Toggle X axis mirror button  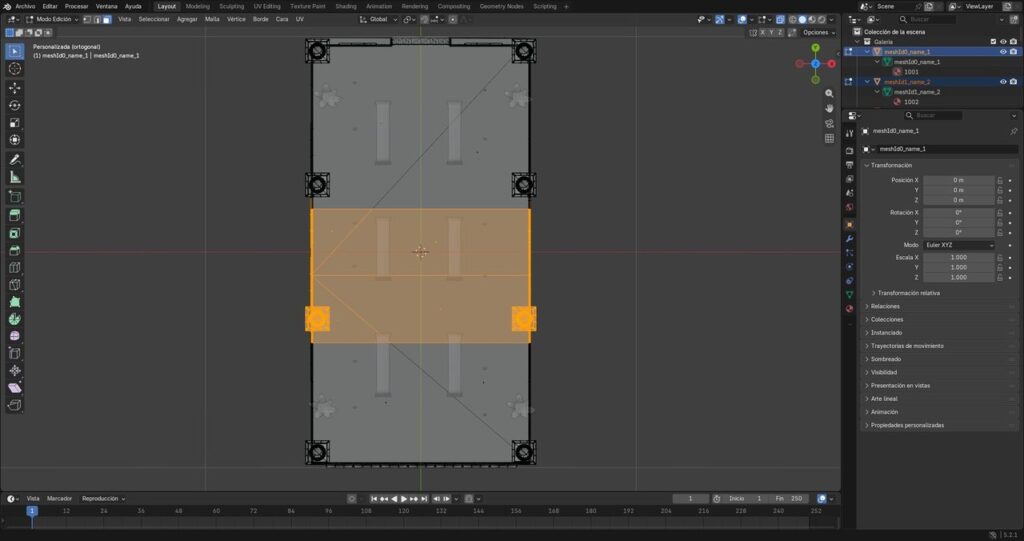(762, 32)
